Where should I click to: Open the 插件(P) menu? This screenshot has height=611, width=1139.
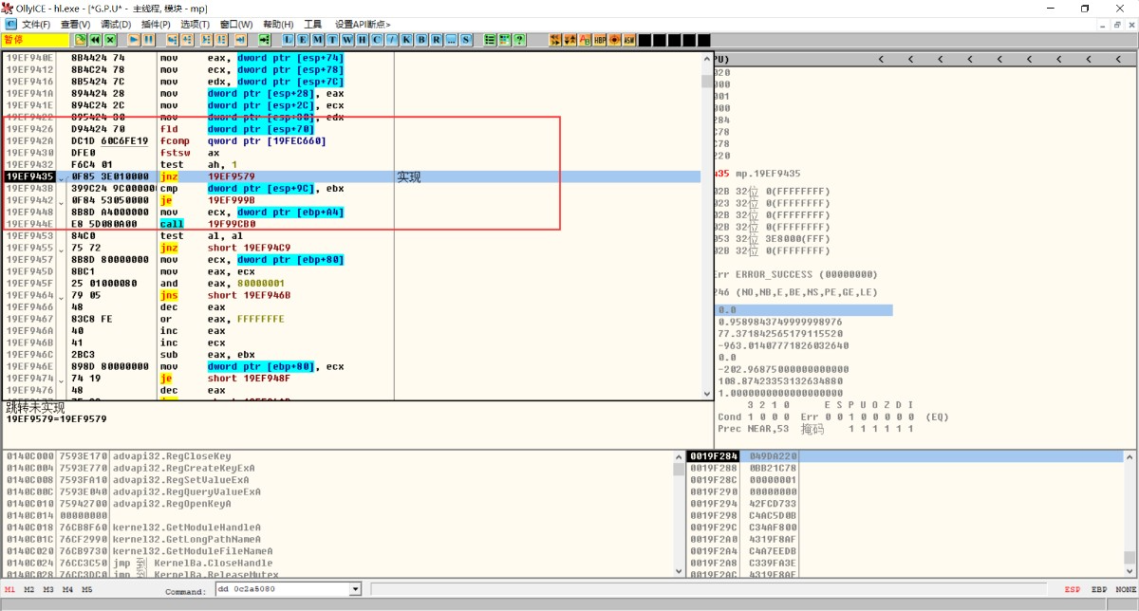[155, 24]
